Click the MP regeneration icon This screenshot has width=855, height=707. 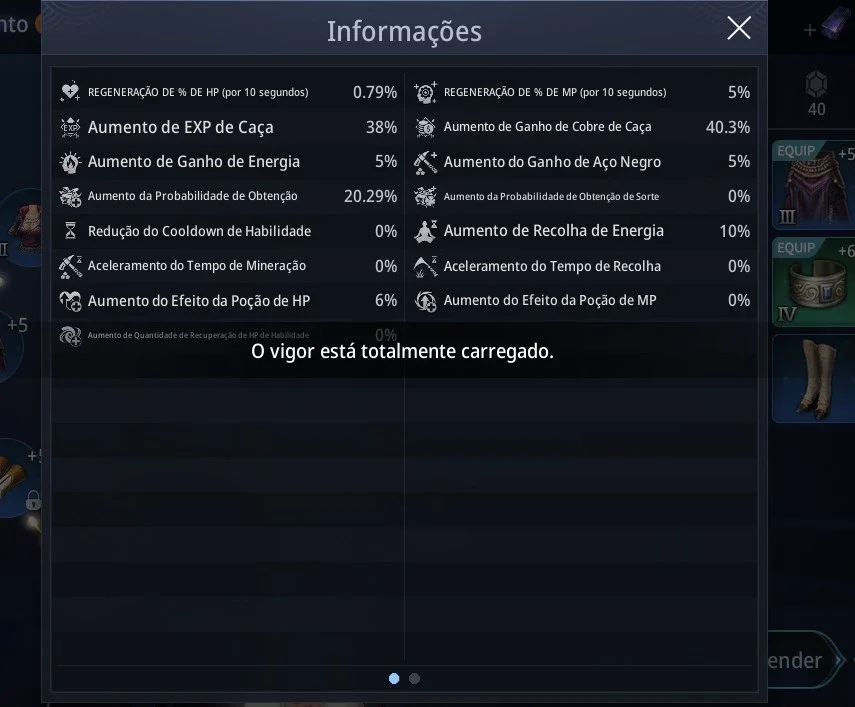(x=425, y=92)
